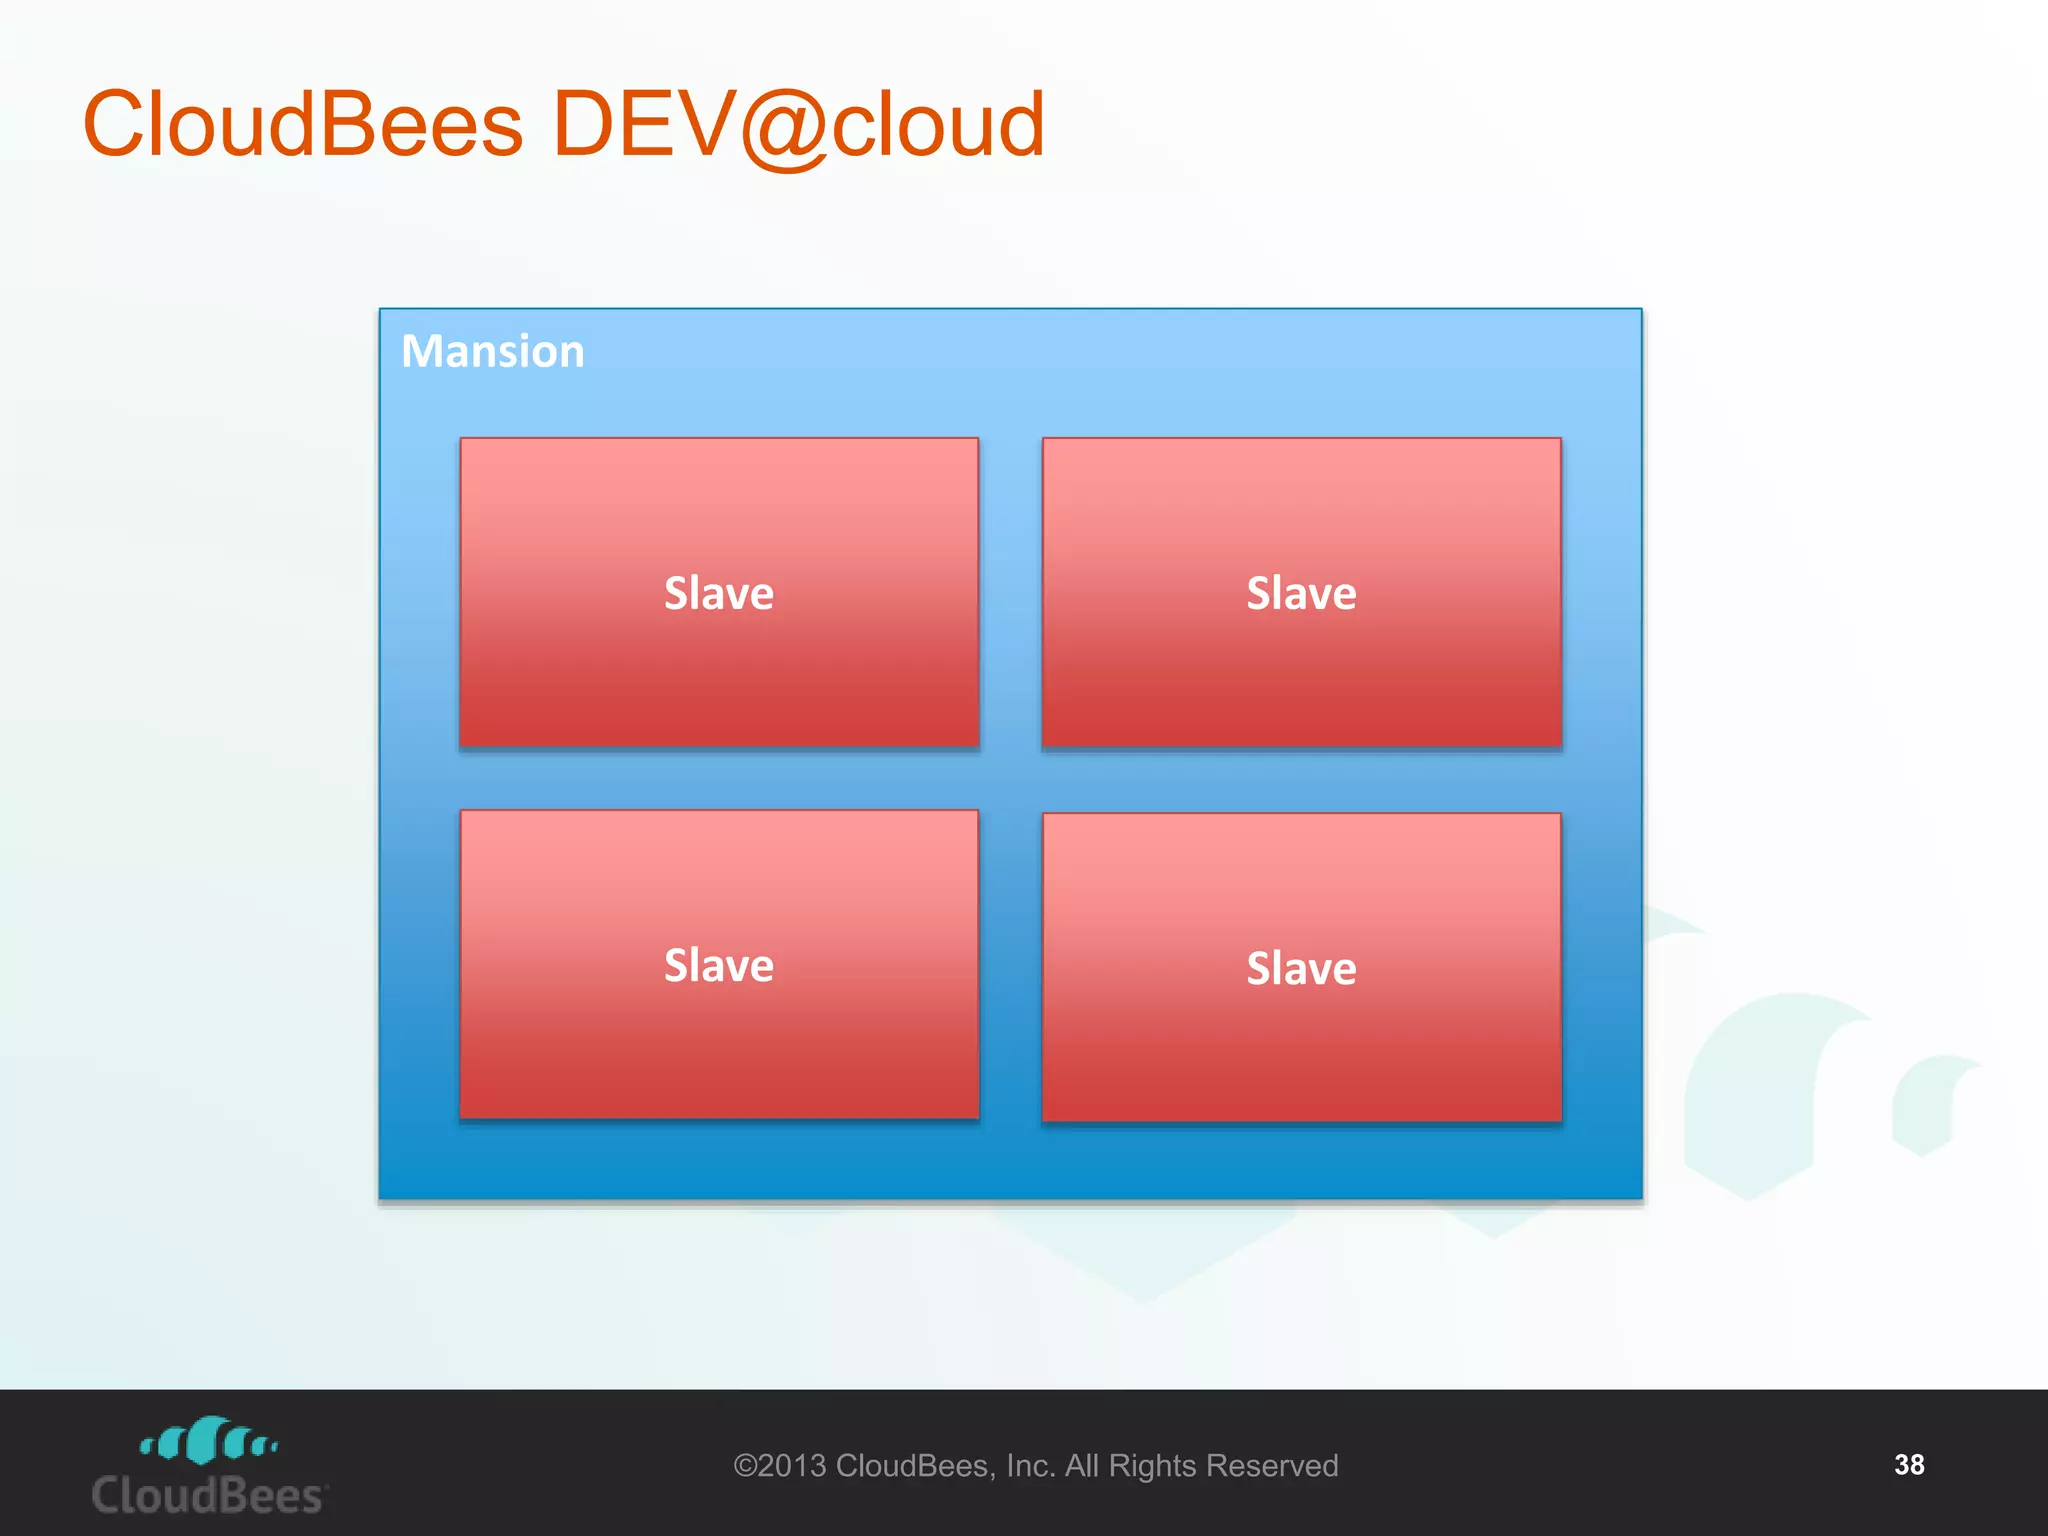Select the bottom-right Slave box
This screenshot has height=1536, width=2048.
click(1301, 967)
